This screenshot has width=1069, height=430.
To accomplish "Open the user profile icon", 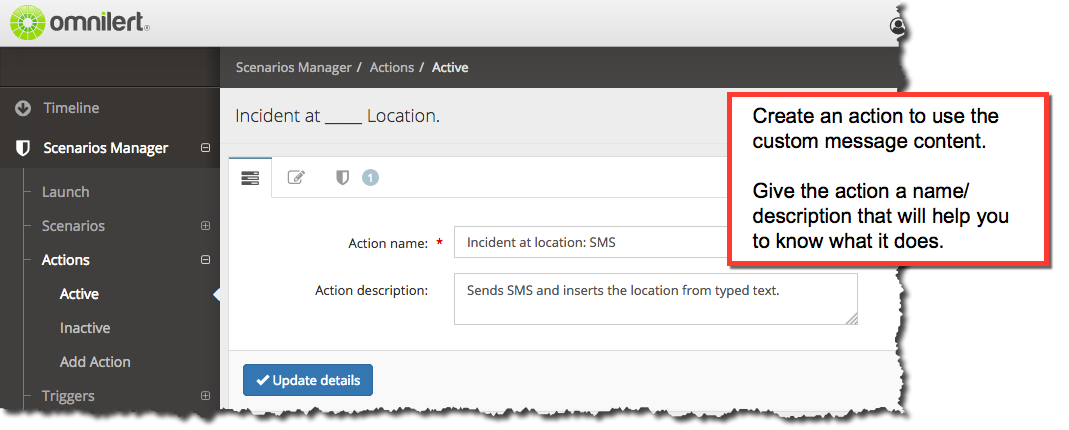I will (x=897, y=26).
